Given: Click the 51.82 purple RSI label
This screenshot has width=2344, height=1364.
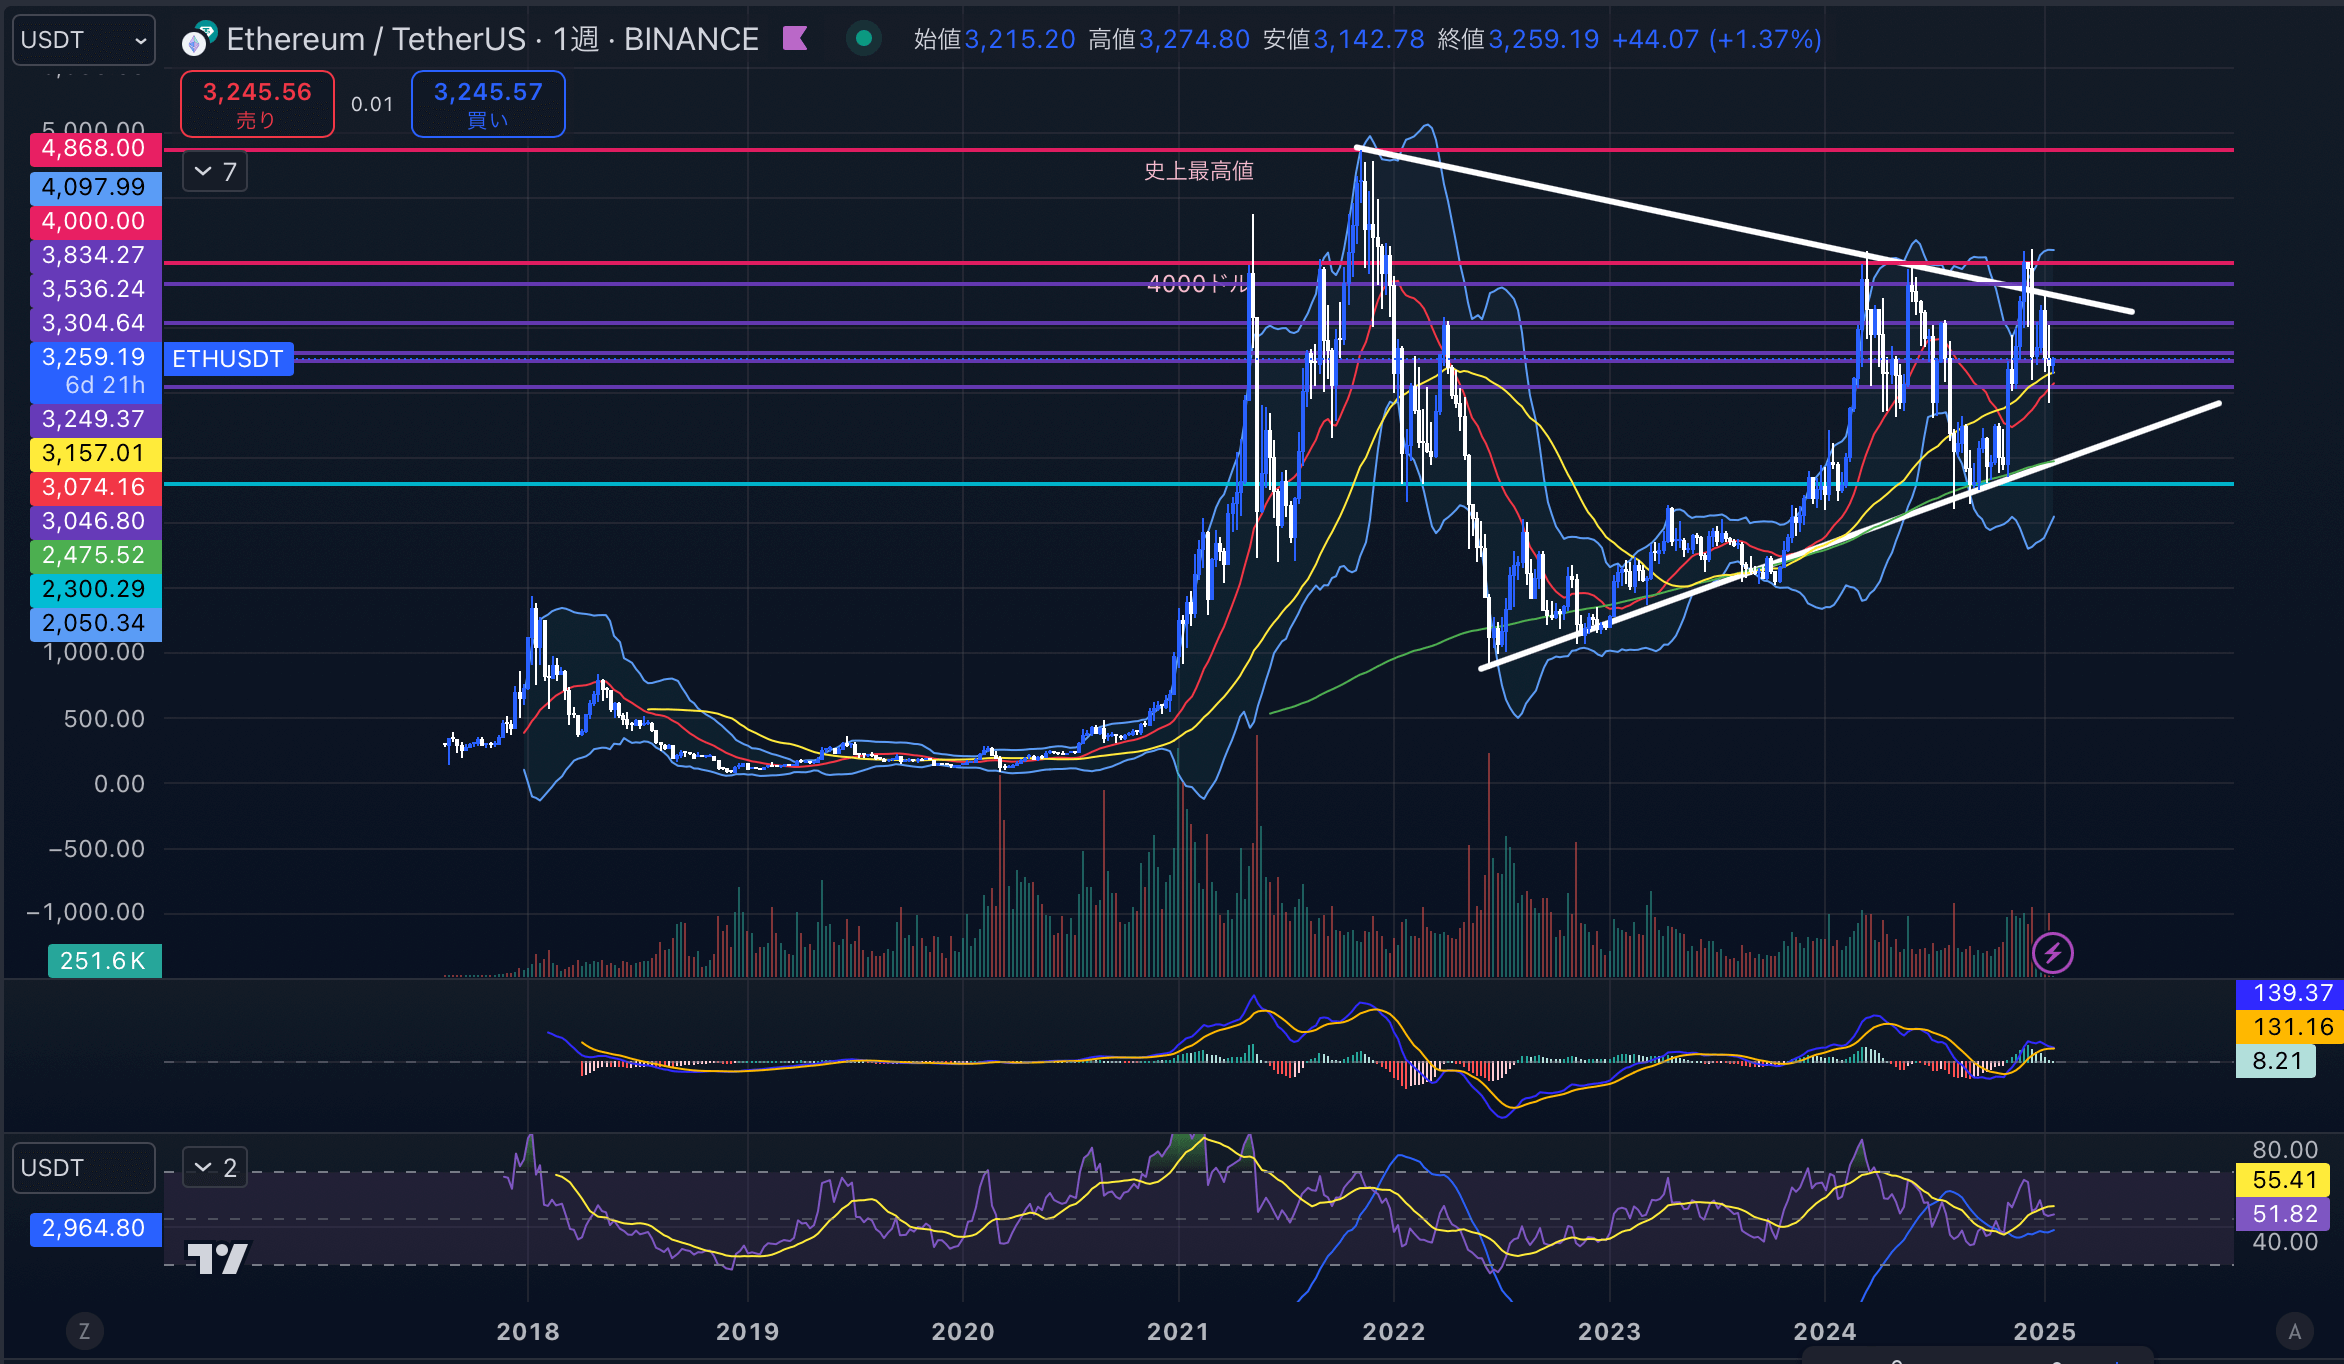Looking at the screenshot, I should 2284,1214.
